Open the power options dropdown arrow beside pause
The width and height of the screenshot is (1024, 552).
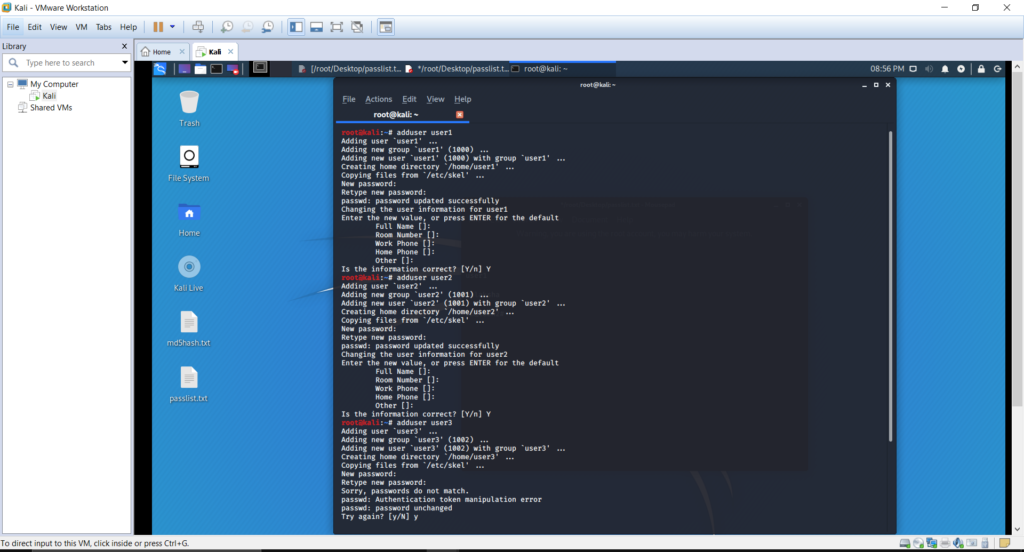[172, 27]
